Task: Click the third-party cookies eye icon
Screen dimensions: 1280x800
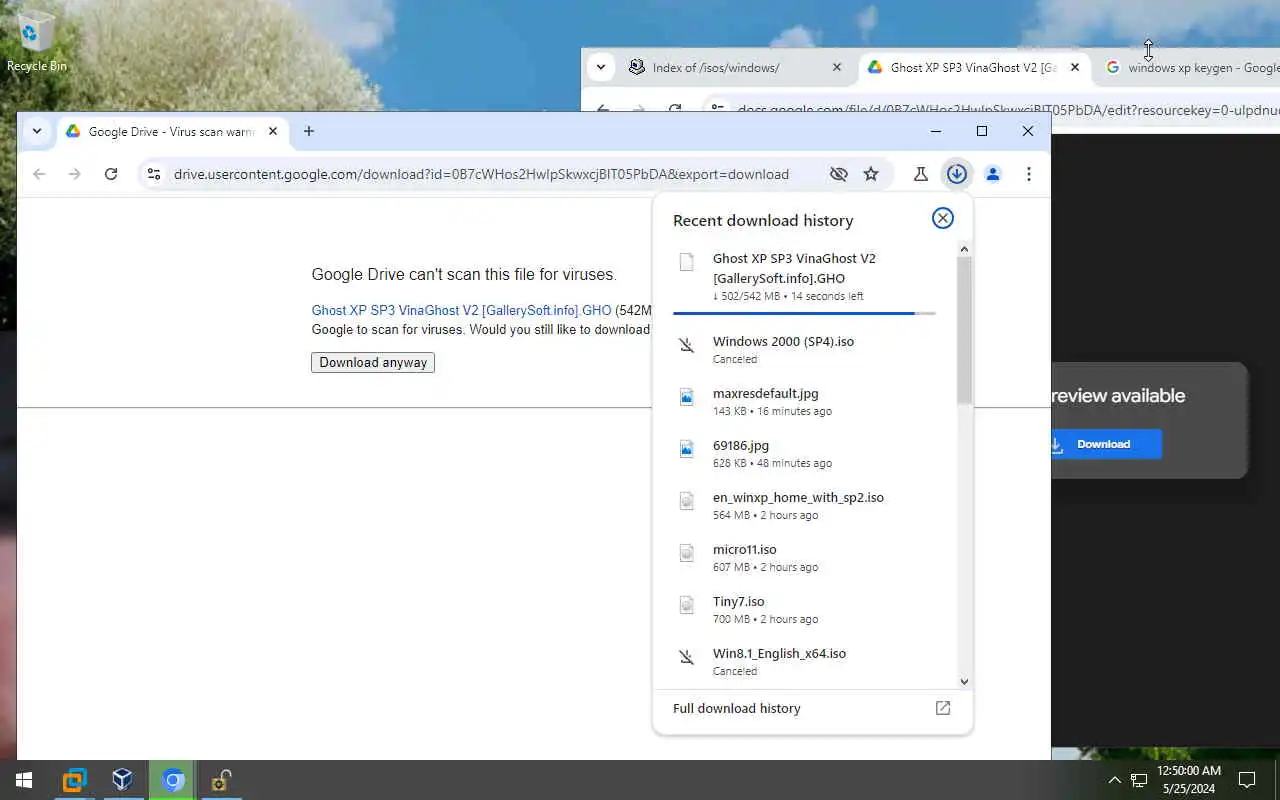Action: pyautogui.click(x=839, y=174)
